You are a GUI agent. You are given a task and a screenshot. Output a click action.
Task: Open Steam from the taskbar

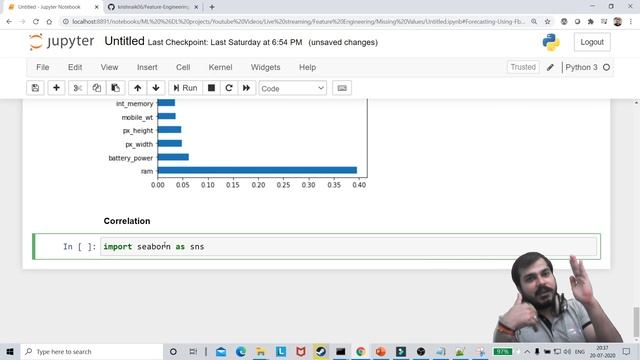(x=321, y=351)
